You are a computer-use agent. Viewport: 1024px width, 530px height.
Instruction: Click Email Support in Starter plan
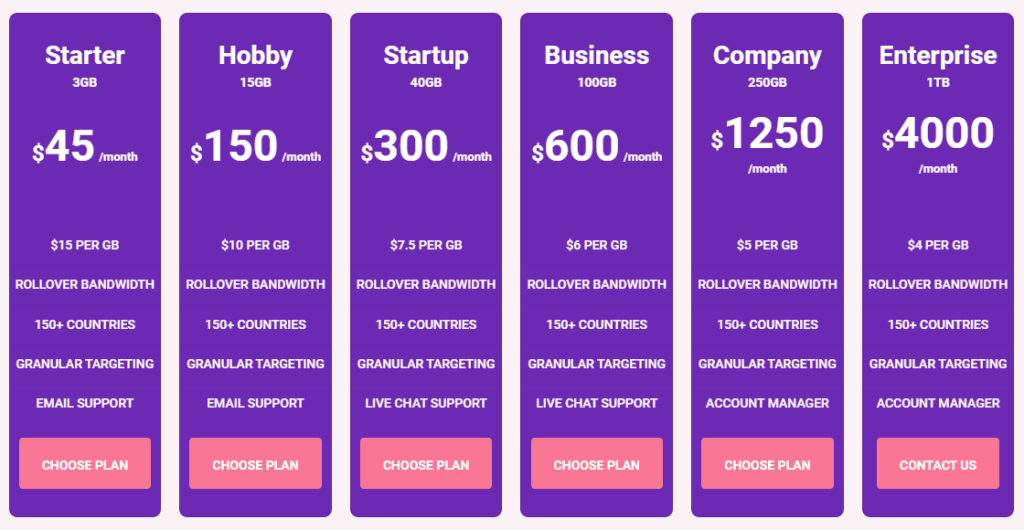[85, 403]
